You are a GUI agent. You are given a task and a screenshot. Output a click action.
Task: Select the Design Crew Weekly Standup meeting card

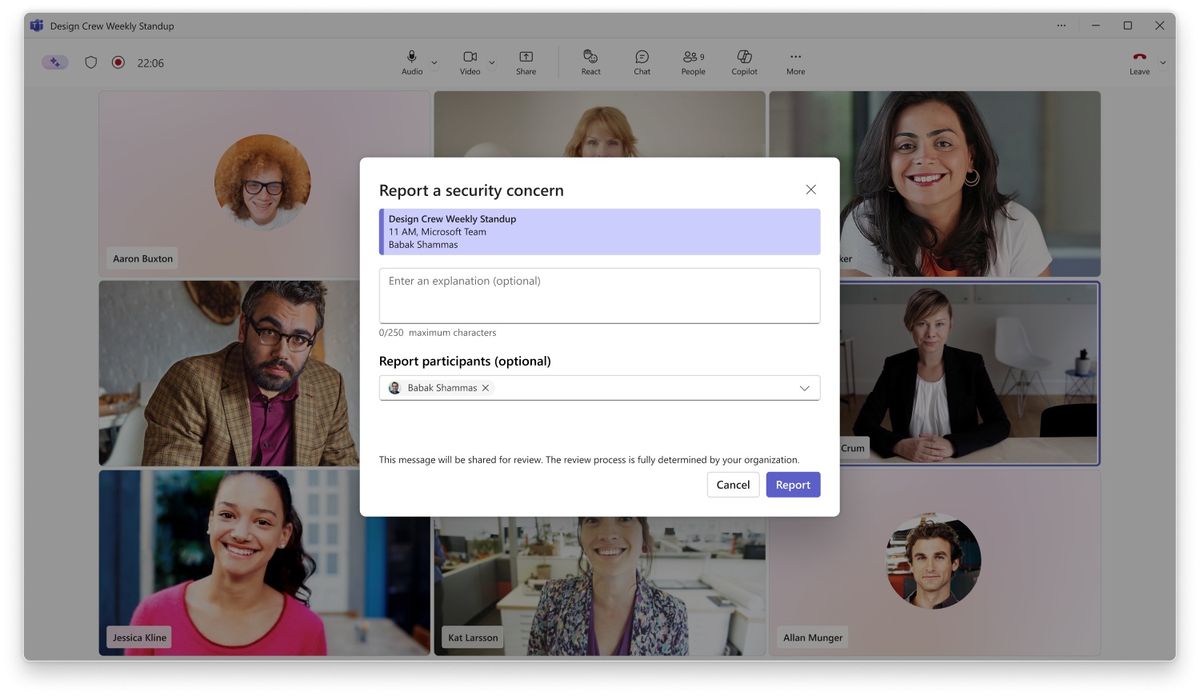(x=599, y=232)
